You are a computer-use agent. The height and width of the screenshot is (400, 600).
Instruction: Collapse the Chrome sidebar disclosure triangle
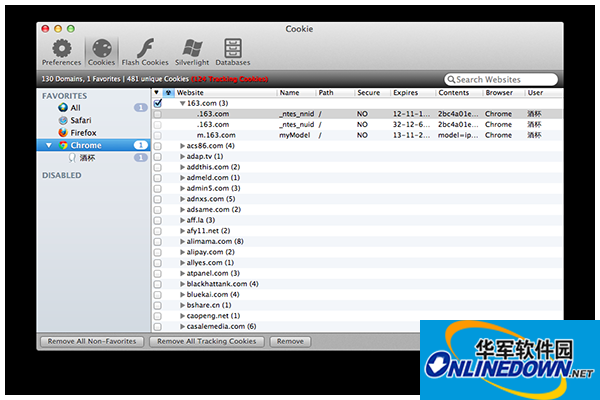pos(49,145)
